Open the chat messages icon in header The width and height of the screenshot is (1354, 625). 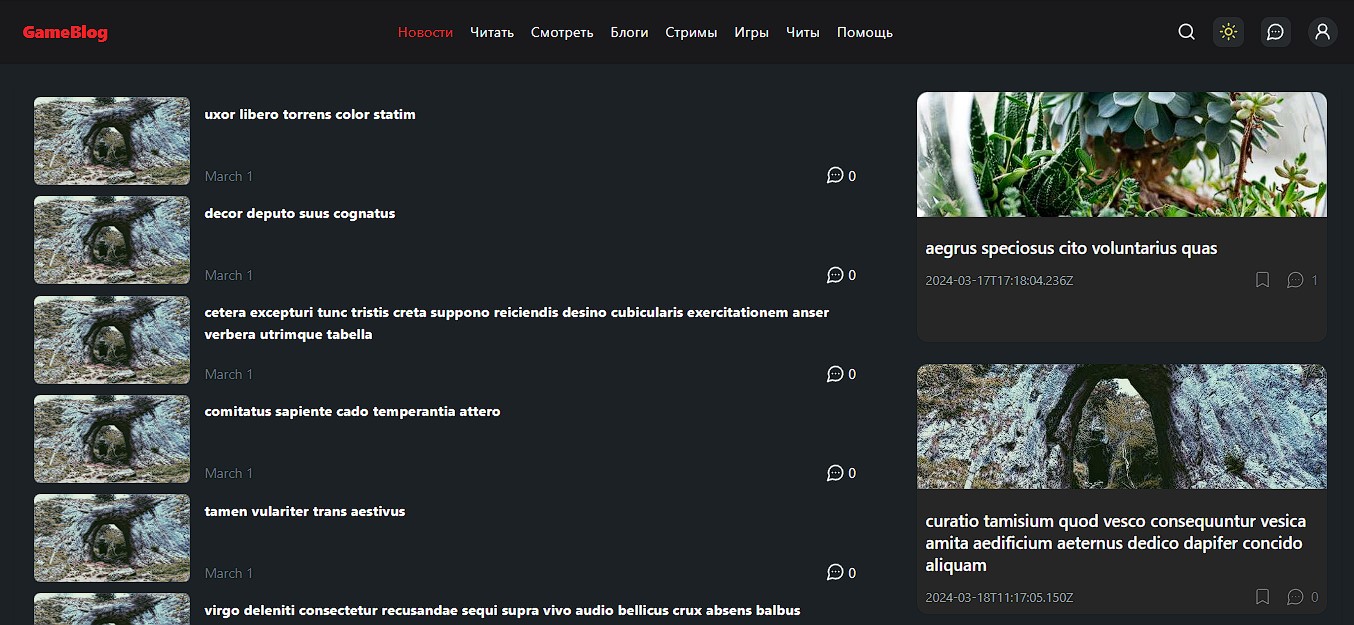coord(1275,32)
